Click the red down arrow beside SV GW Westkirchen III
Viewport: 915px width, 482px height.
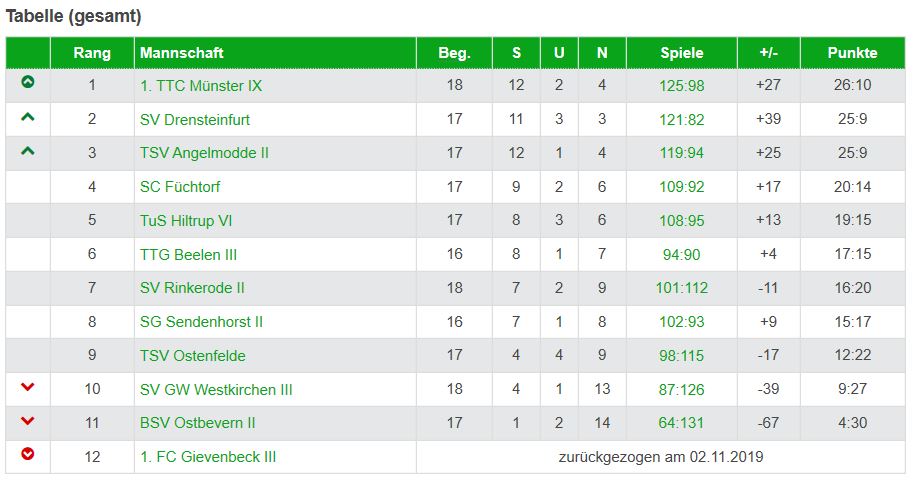click(x=28, y=388)
